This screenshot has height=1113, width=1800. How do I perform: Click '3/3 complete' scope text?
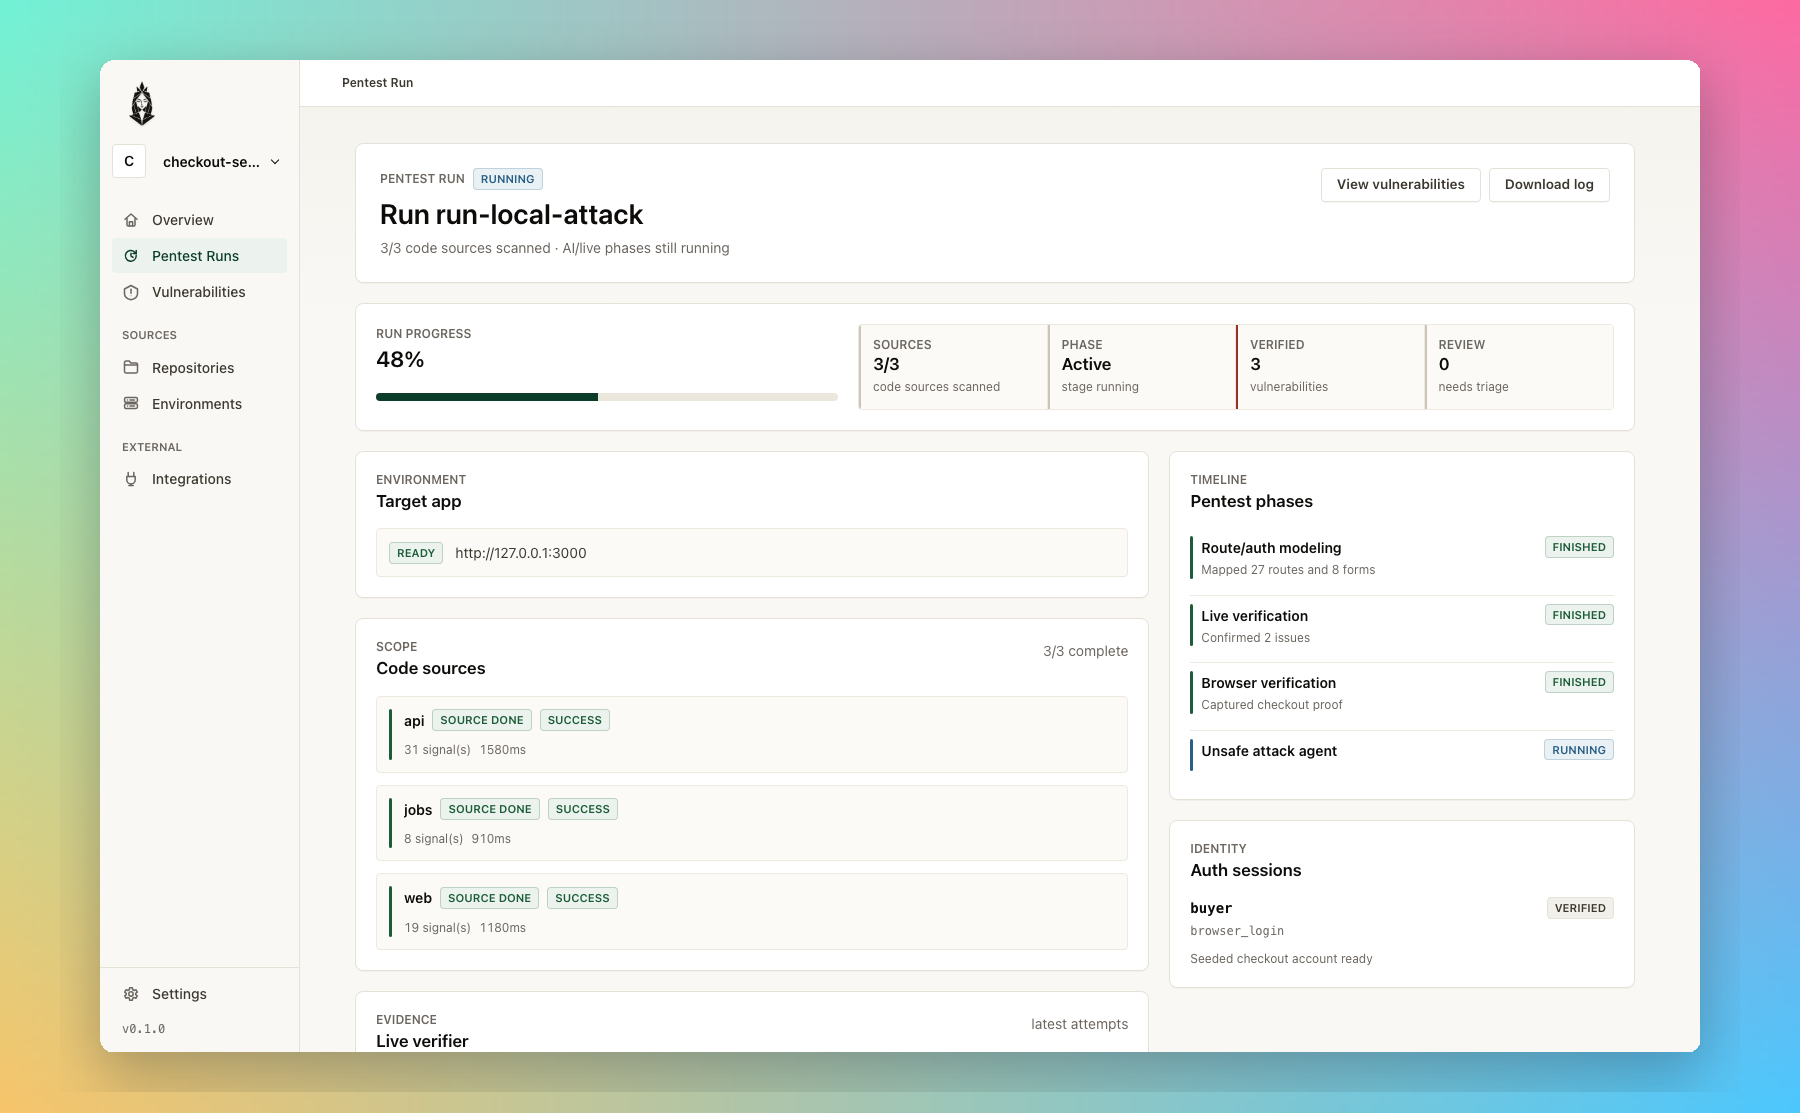pos(1085,651)
